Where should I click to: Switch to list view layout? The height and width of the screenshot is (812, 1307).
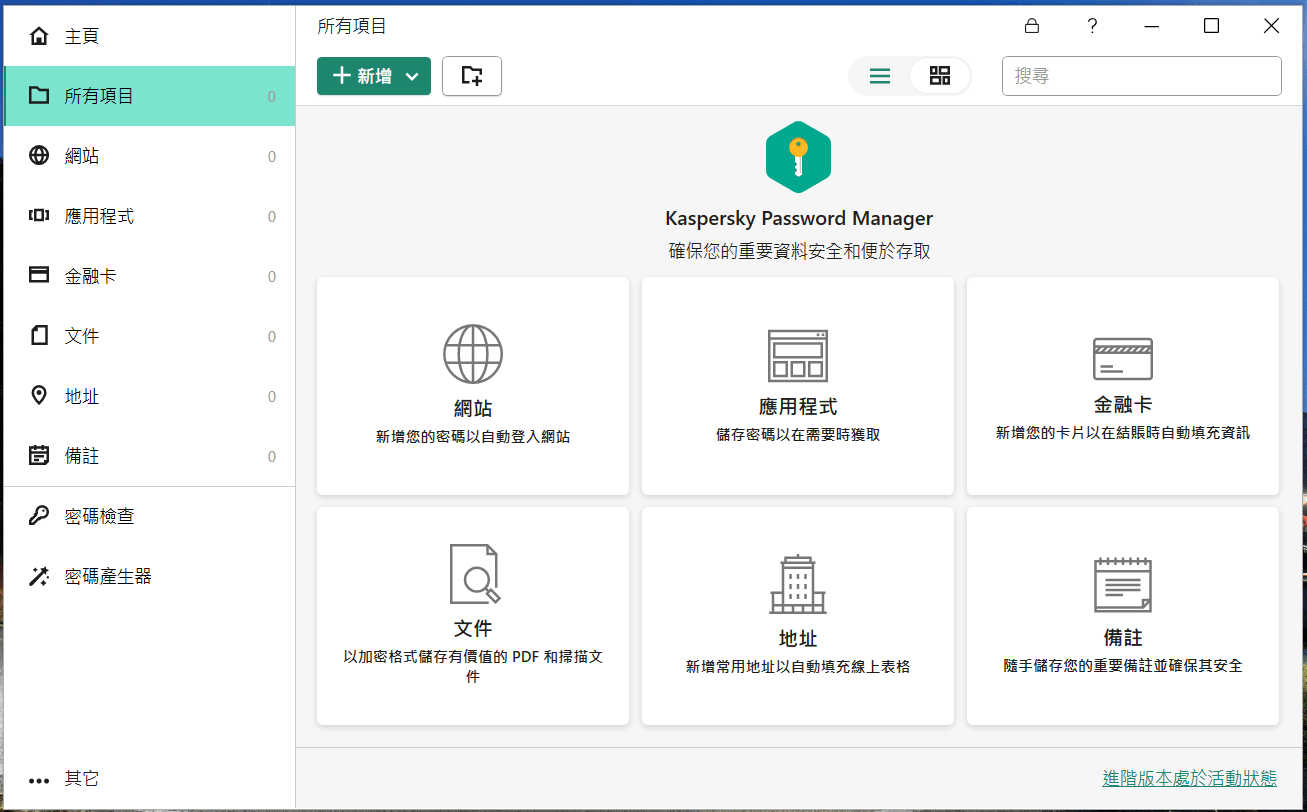point(880,76)
